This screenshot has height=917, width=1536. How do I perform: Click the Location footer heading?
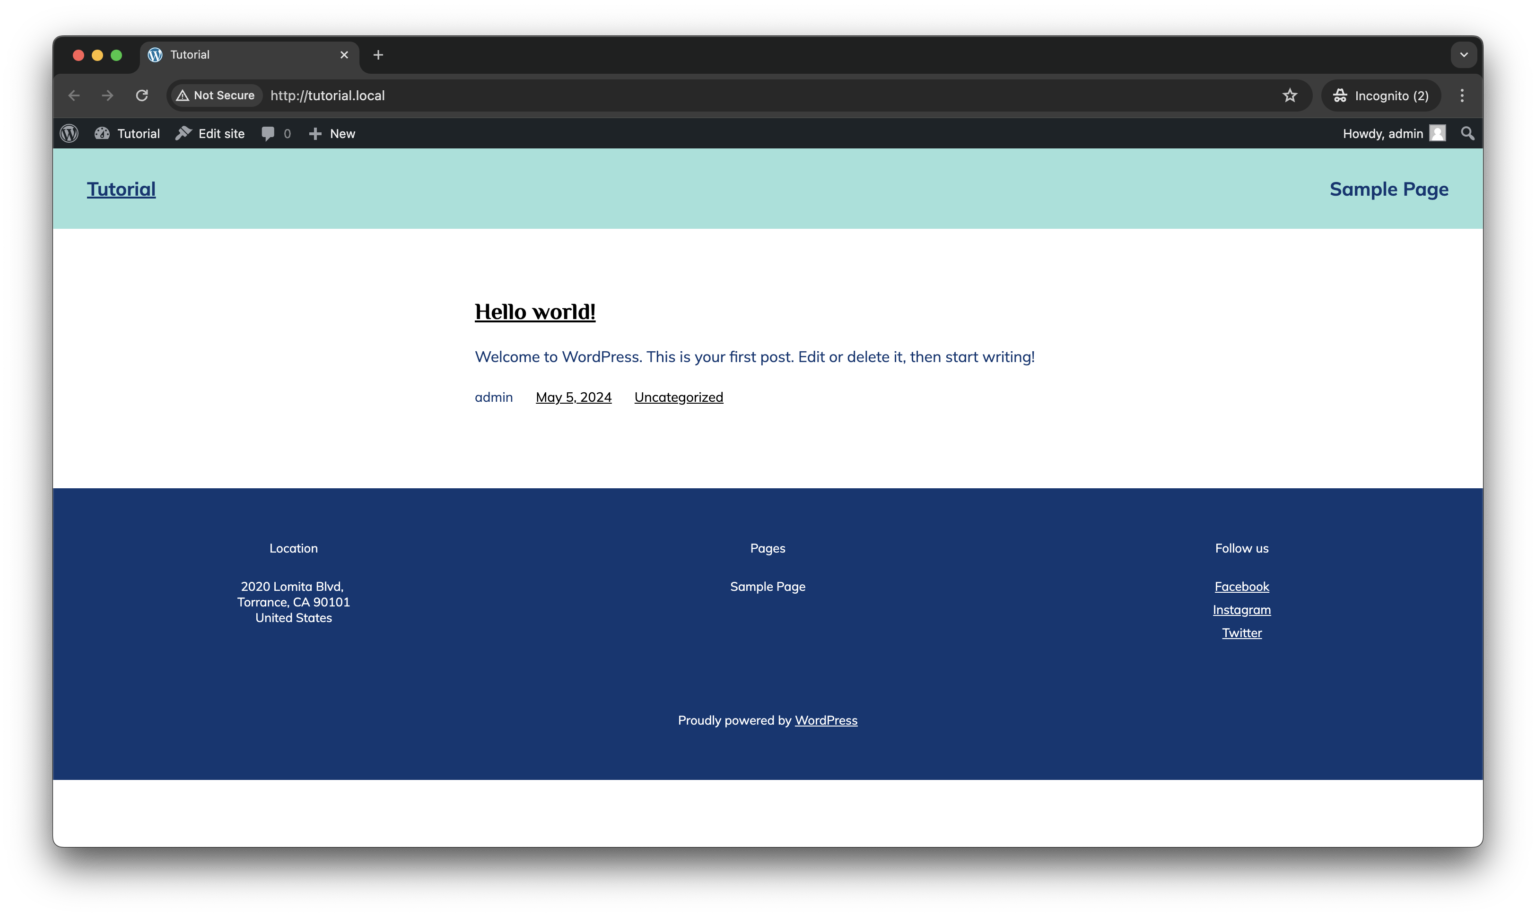tap(294, 548)
